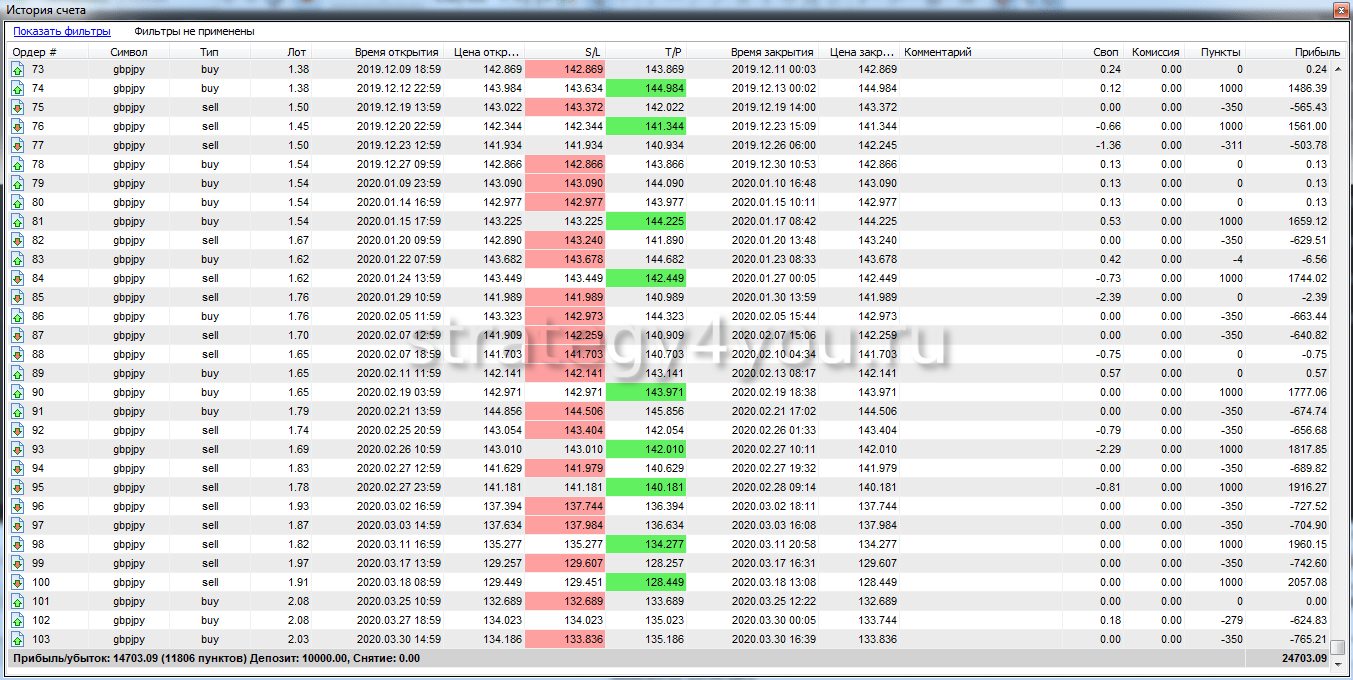Viewport: 1353px width, 680px height.
Task: Click the green T/P cell 144.984
Action: click(645, 88)
